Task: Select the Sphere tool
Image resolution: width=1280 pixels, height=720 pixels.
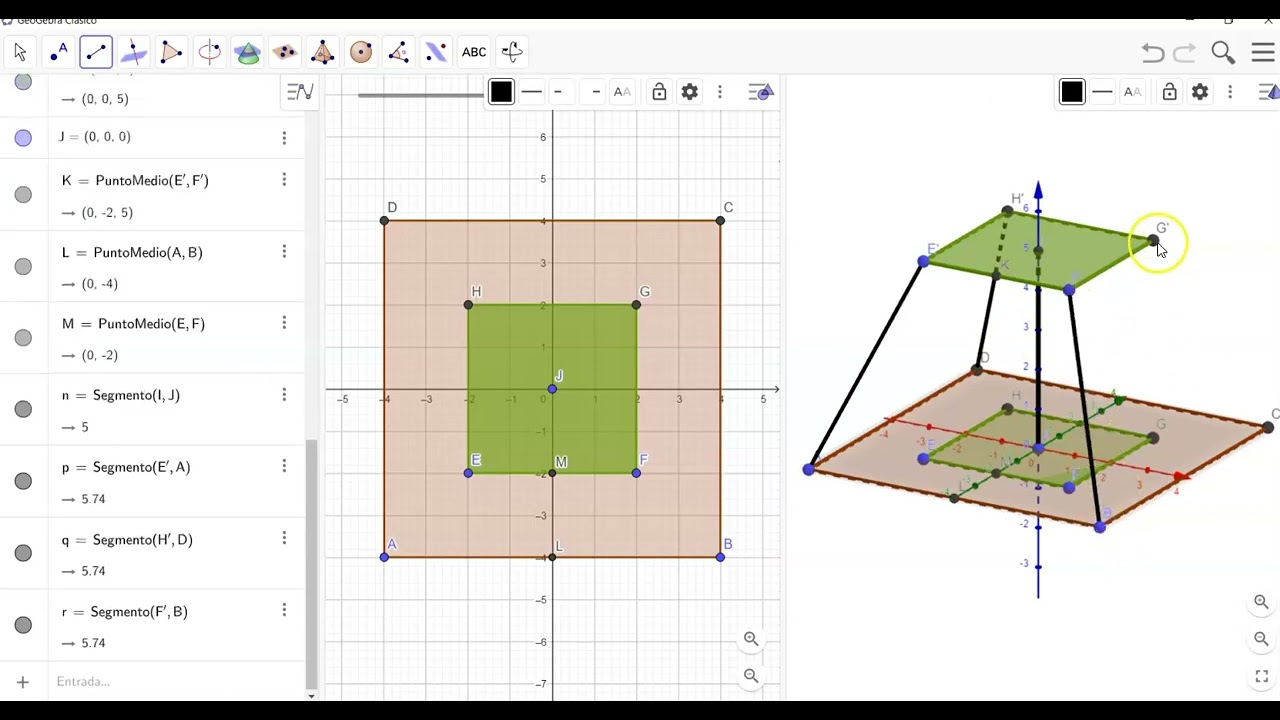Action: pyautogui.click(x=361, y=52)
